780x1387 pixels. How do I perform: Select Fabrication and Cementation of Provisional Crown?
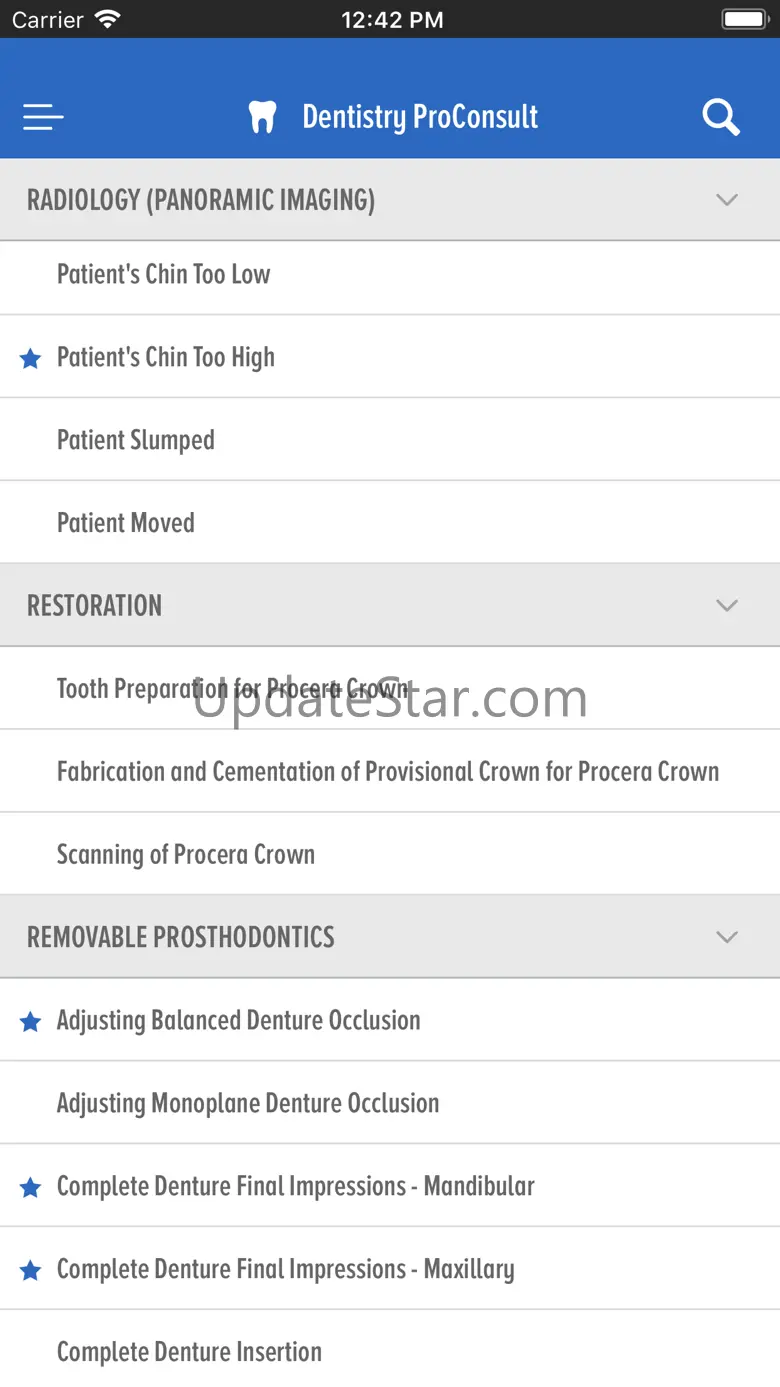click(388, 772)
